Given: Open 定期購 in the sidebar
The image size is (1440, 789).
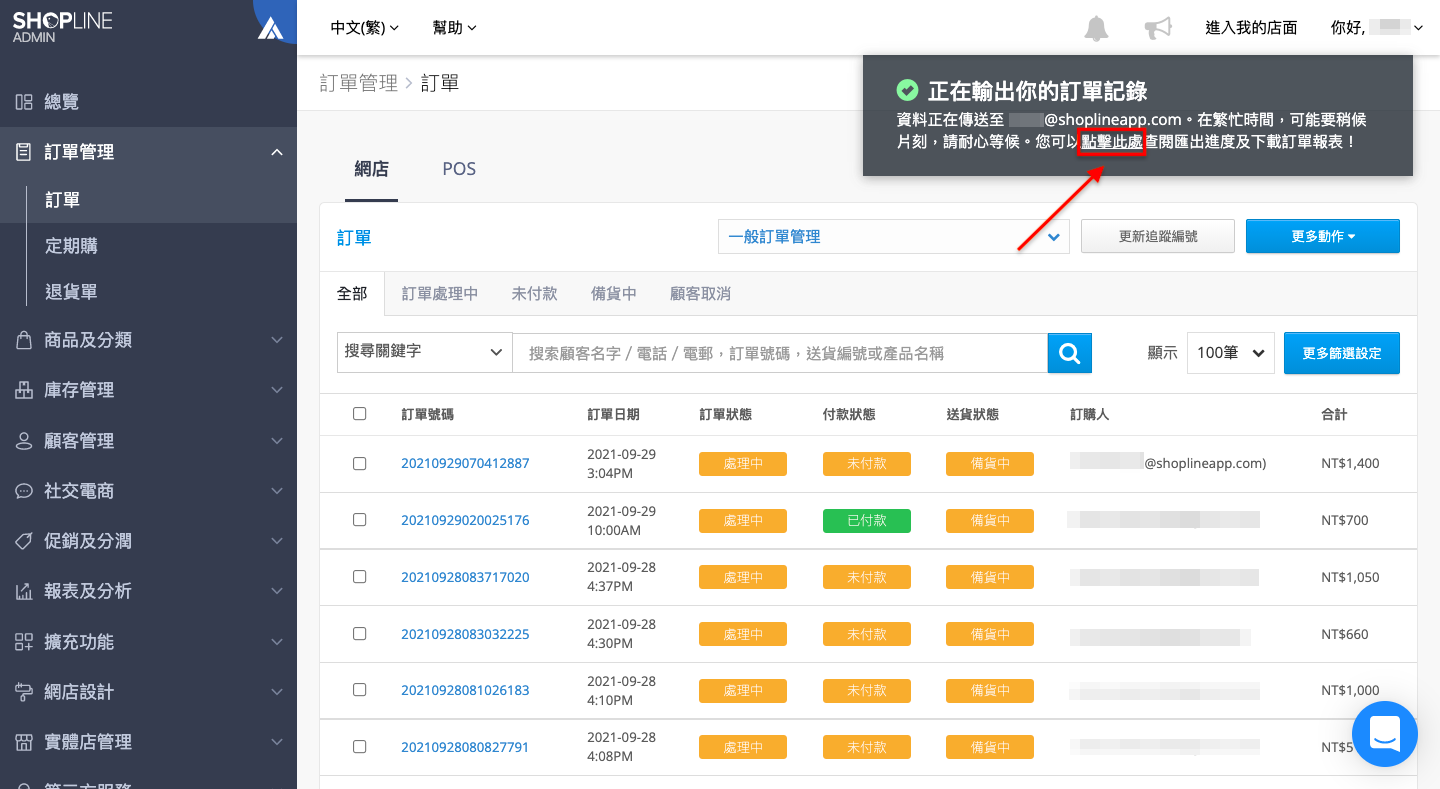Looking at the screenshot, I should point(72,246).
